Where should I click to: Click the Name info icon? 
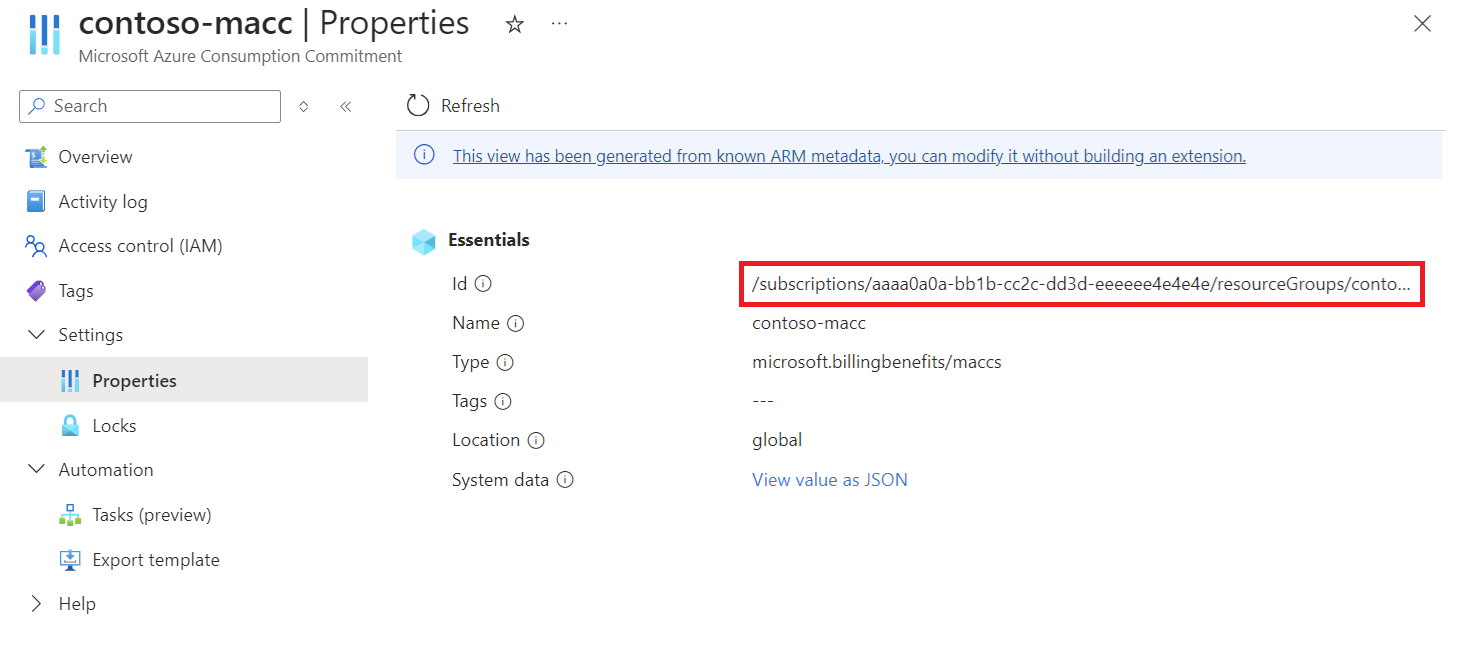(516, 323)
